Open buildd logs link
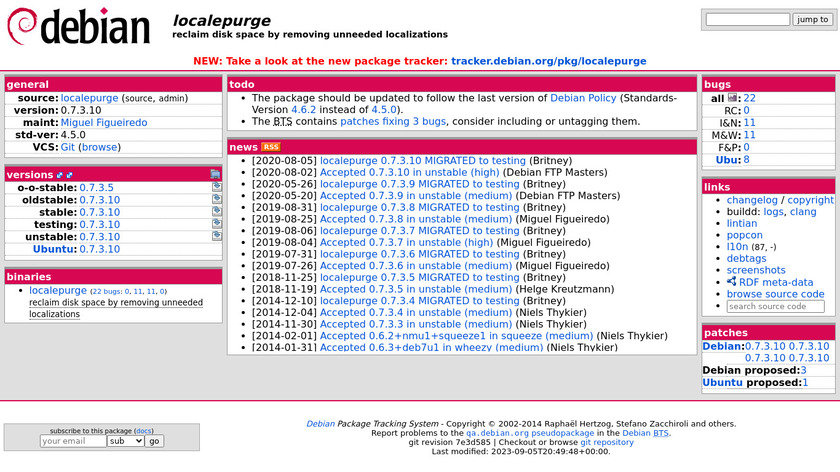The width and height of the screenshot is (840, 472). coord(774,212)
